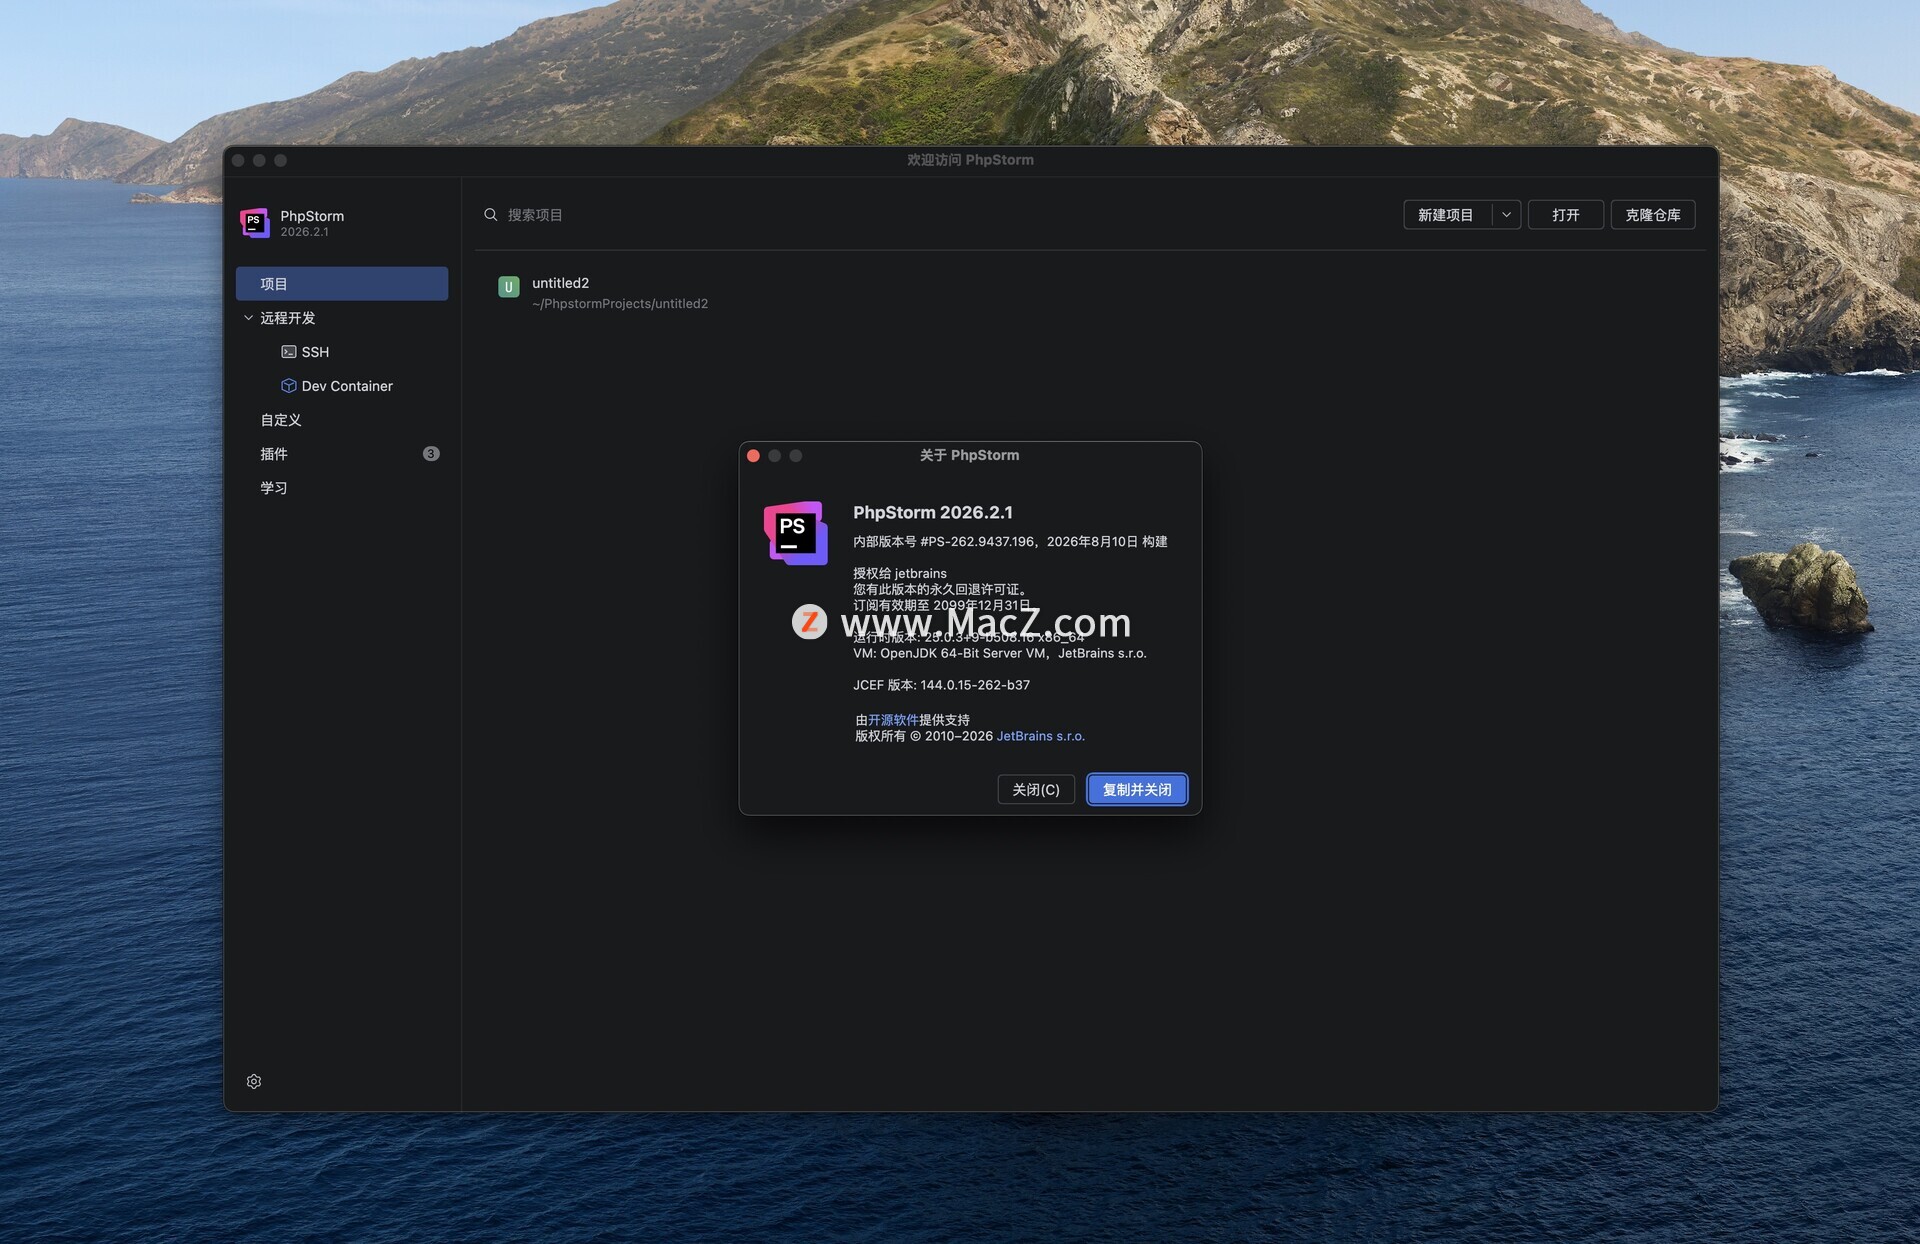Click the search magnifier icon
The height and width of the screenshot is (1244, 1920).
pos(491,215)
